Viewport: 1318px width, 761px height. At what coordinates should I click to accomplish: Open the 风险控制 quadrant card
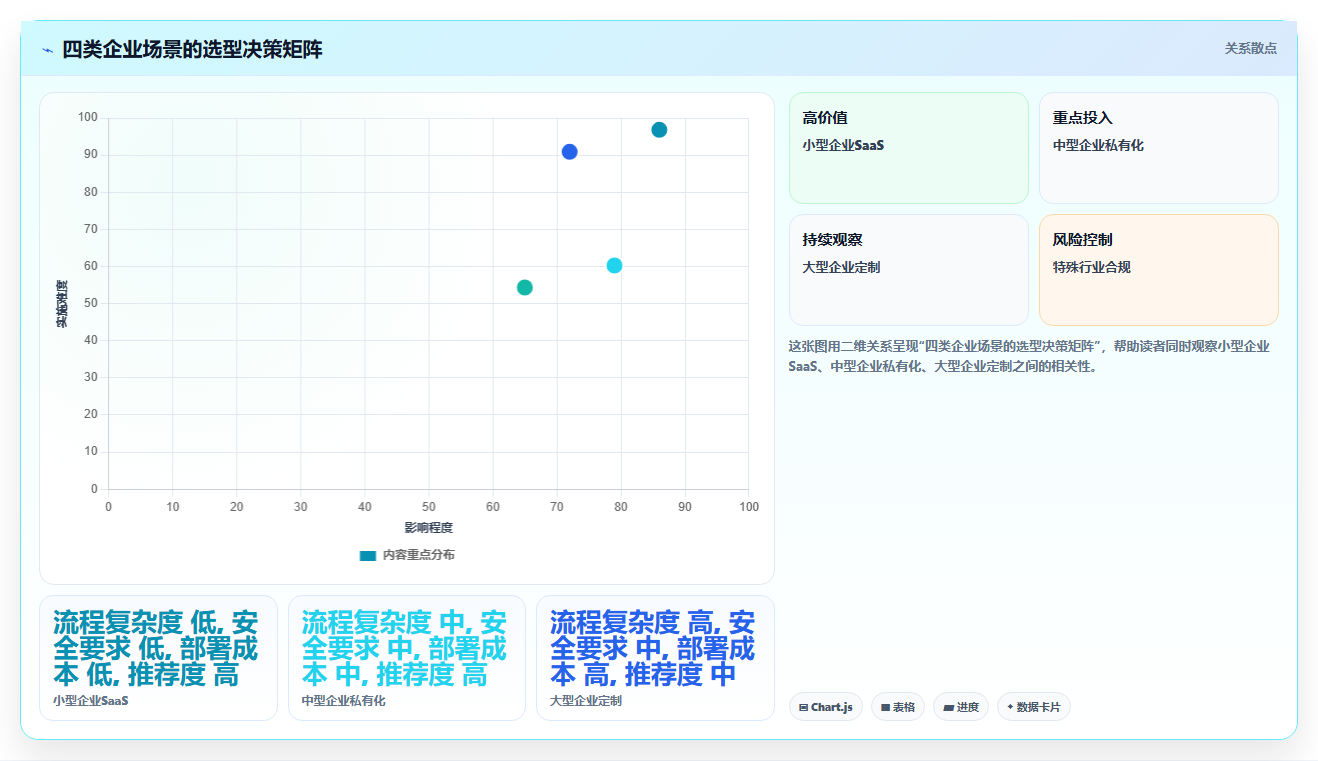click(x=1159, y=270)
